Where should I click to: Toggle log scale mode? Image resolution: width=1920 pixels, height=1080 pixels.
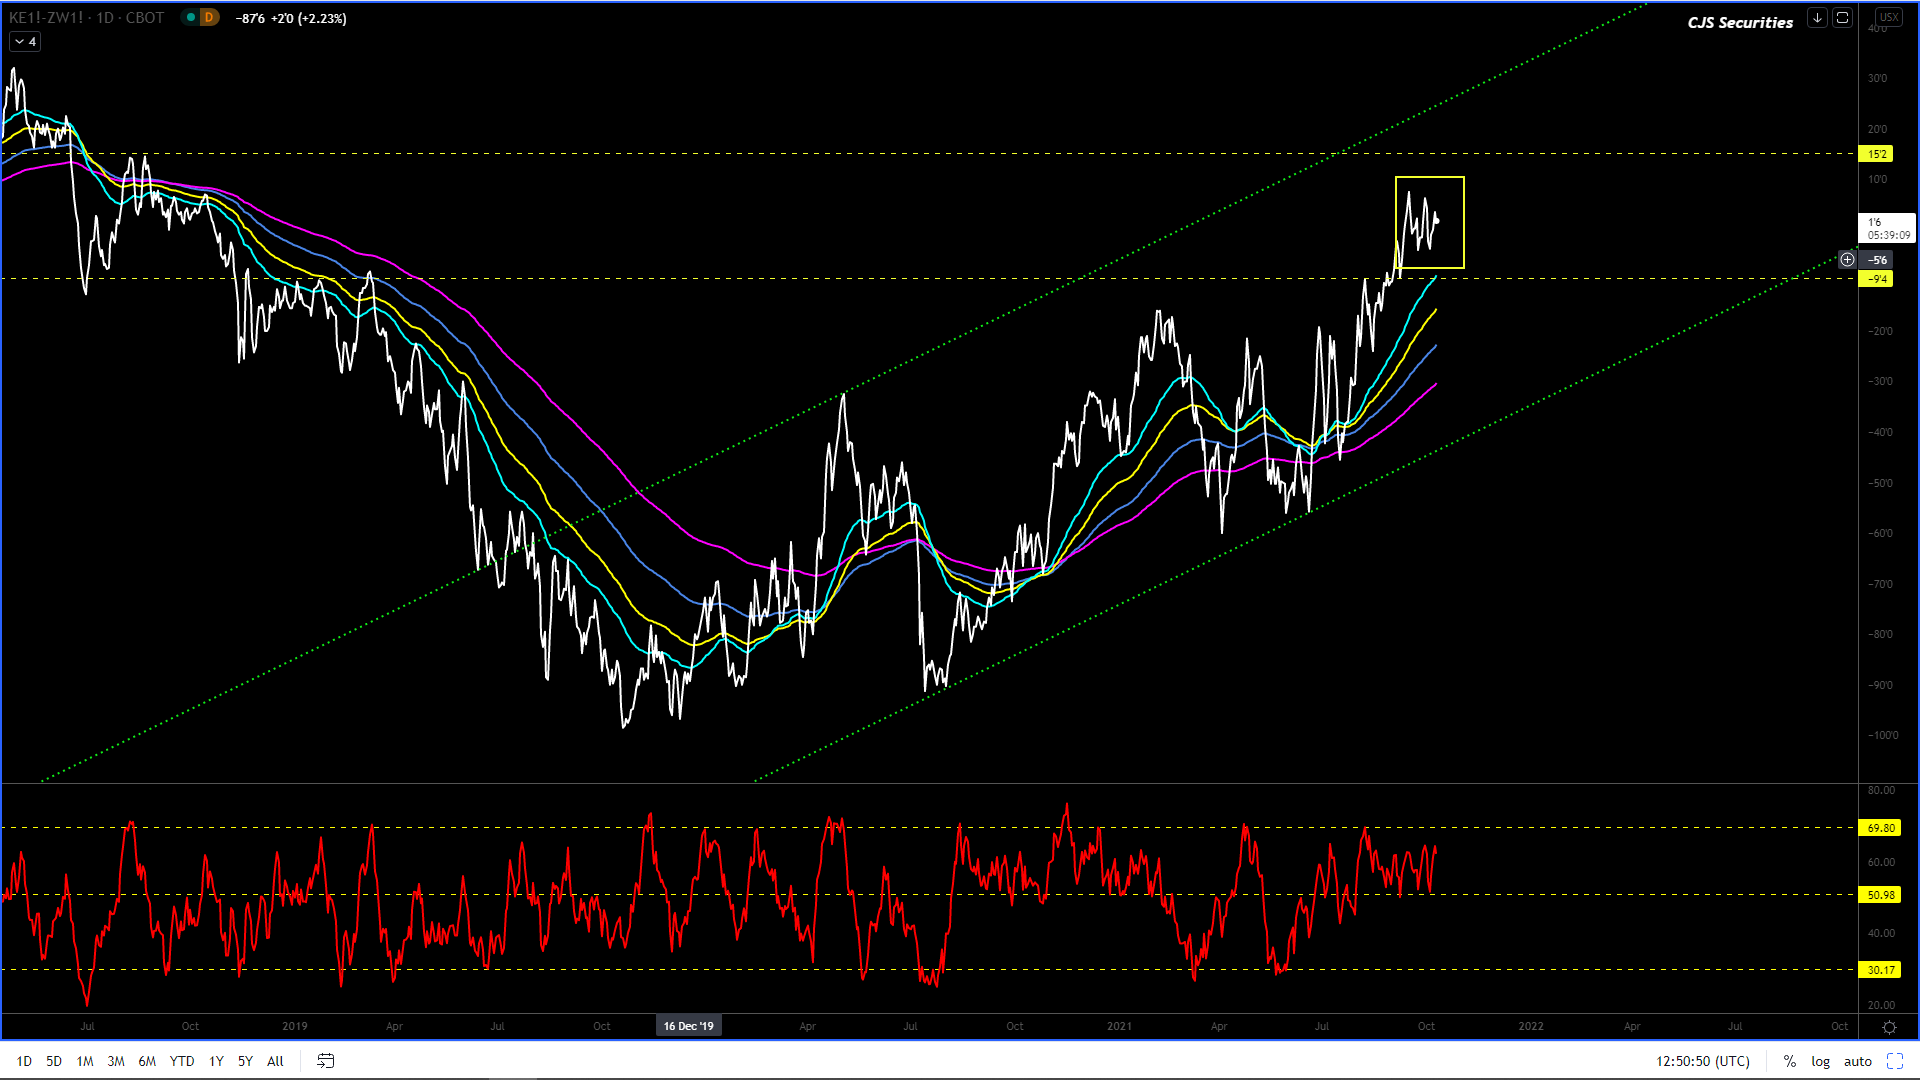coord(1820,1061)
